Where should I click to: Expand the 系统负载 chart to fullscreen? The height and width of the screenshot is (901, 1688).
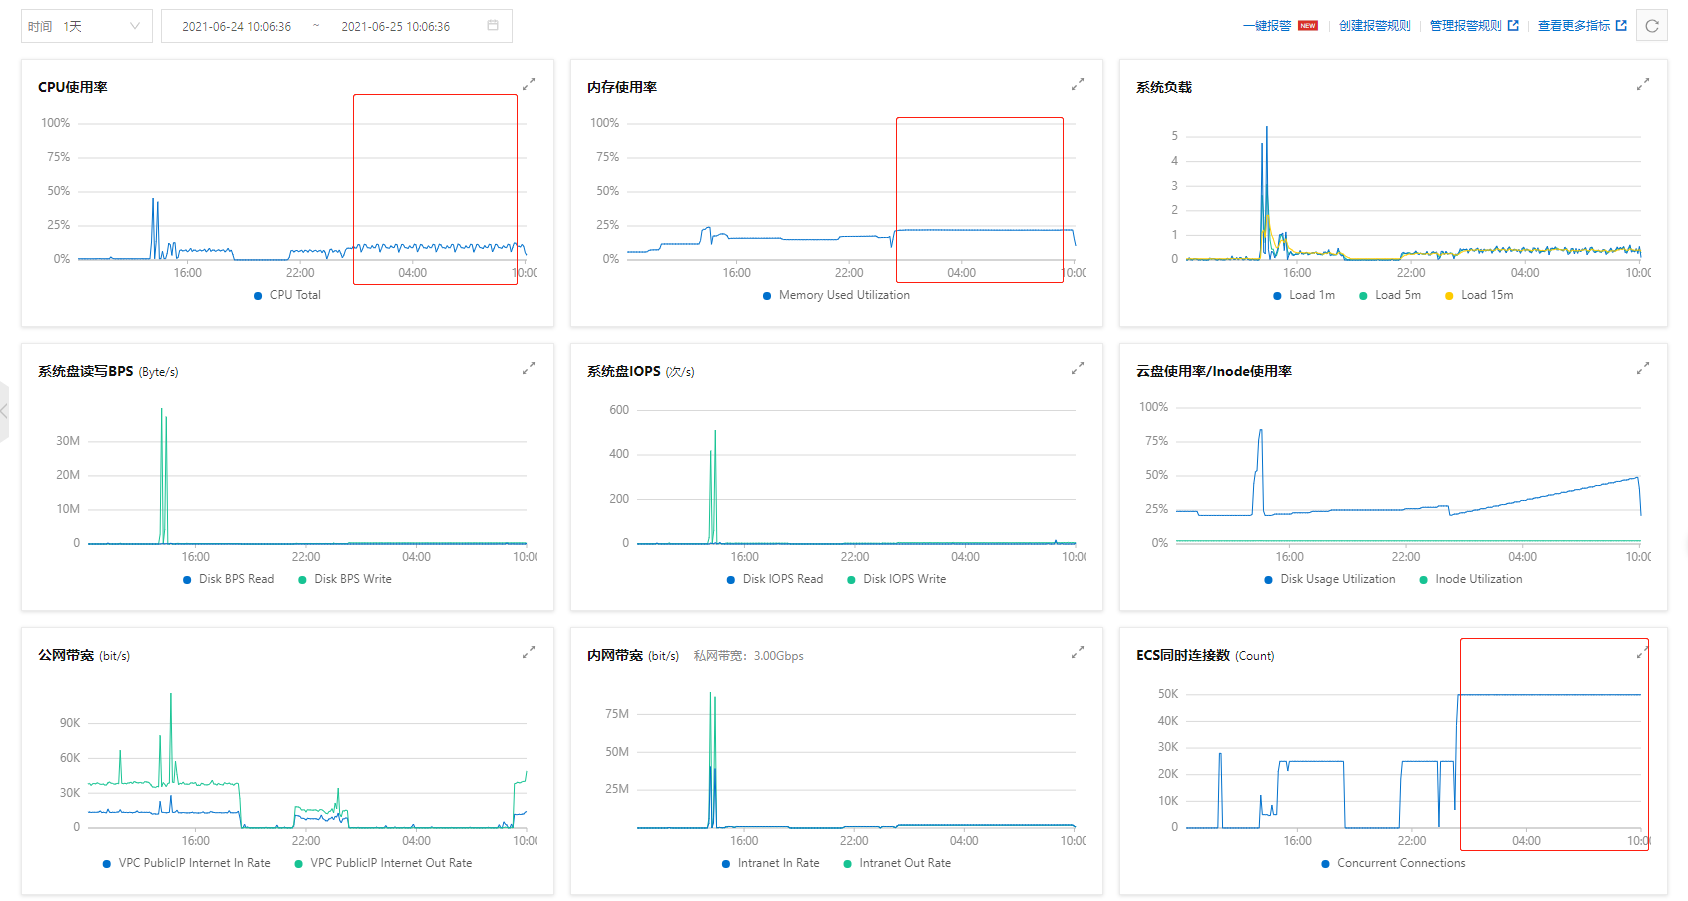[x=1642, y=85]
